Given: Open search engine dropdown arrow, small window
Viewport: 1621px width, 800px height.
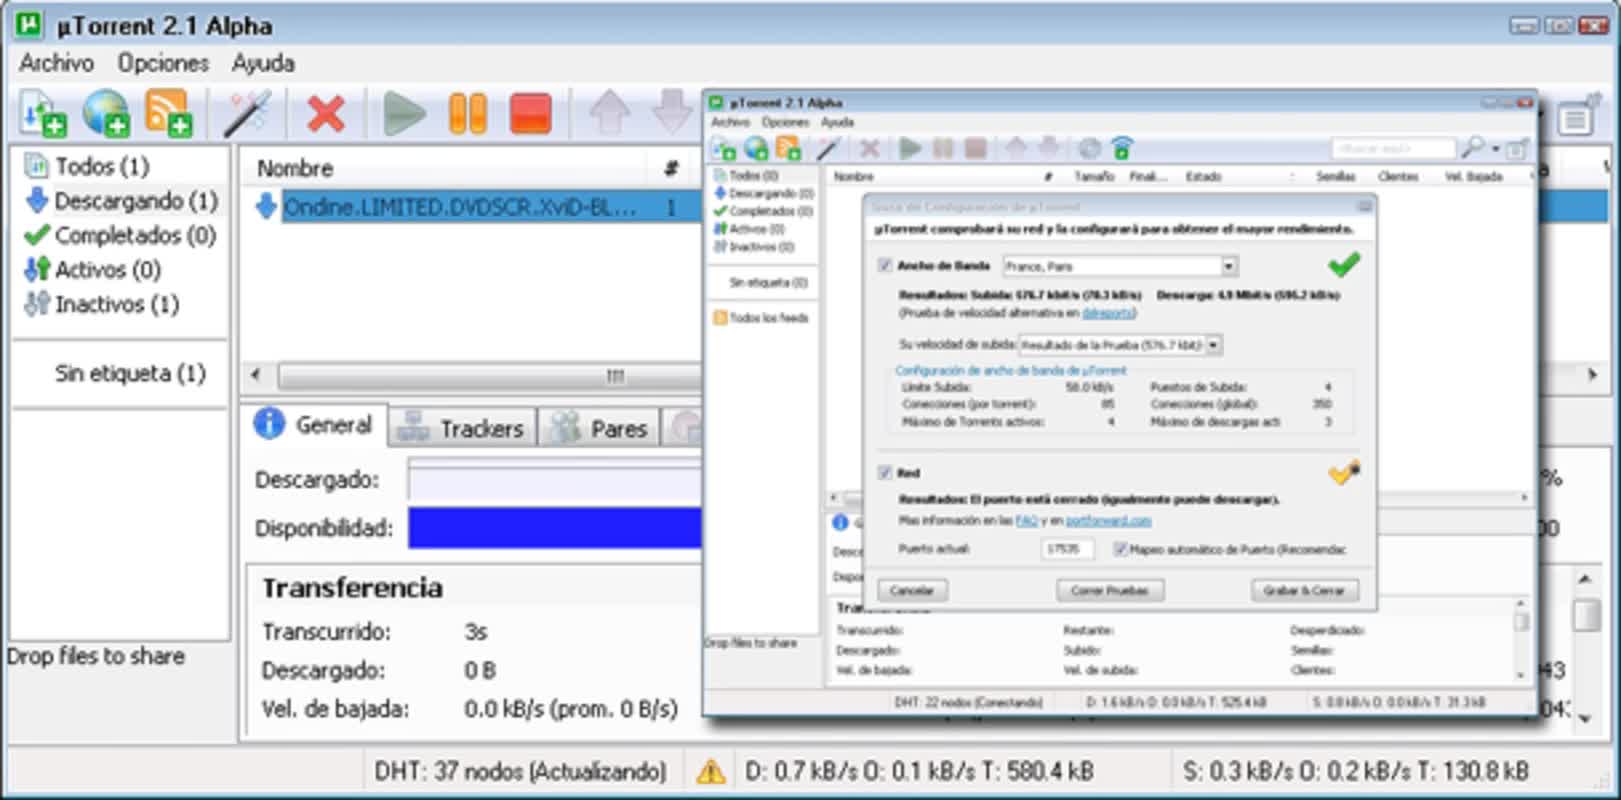Looking at the screenshot, I should 1495,149.
